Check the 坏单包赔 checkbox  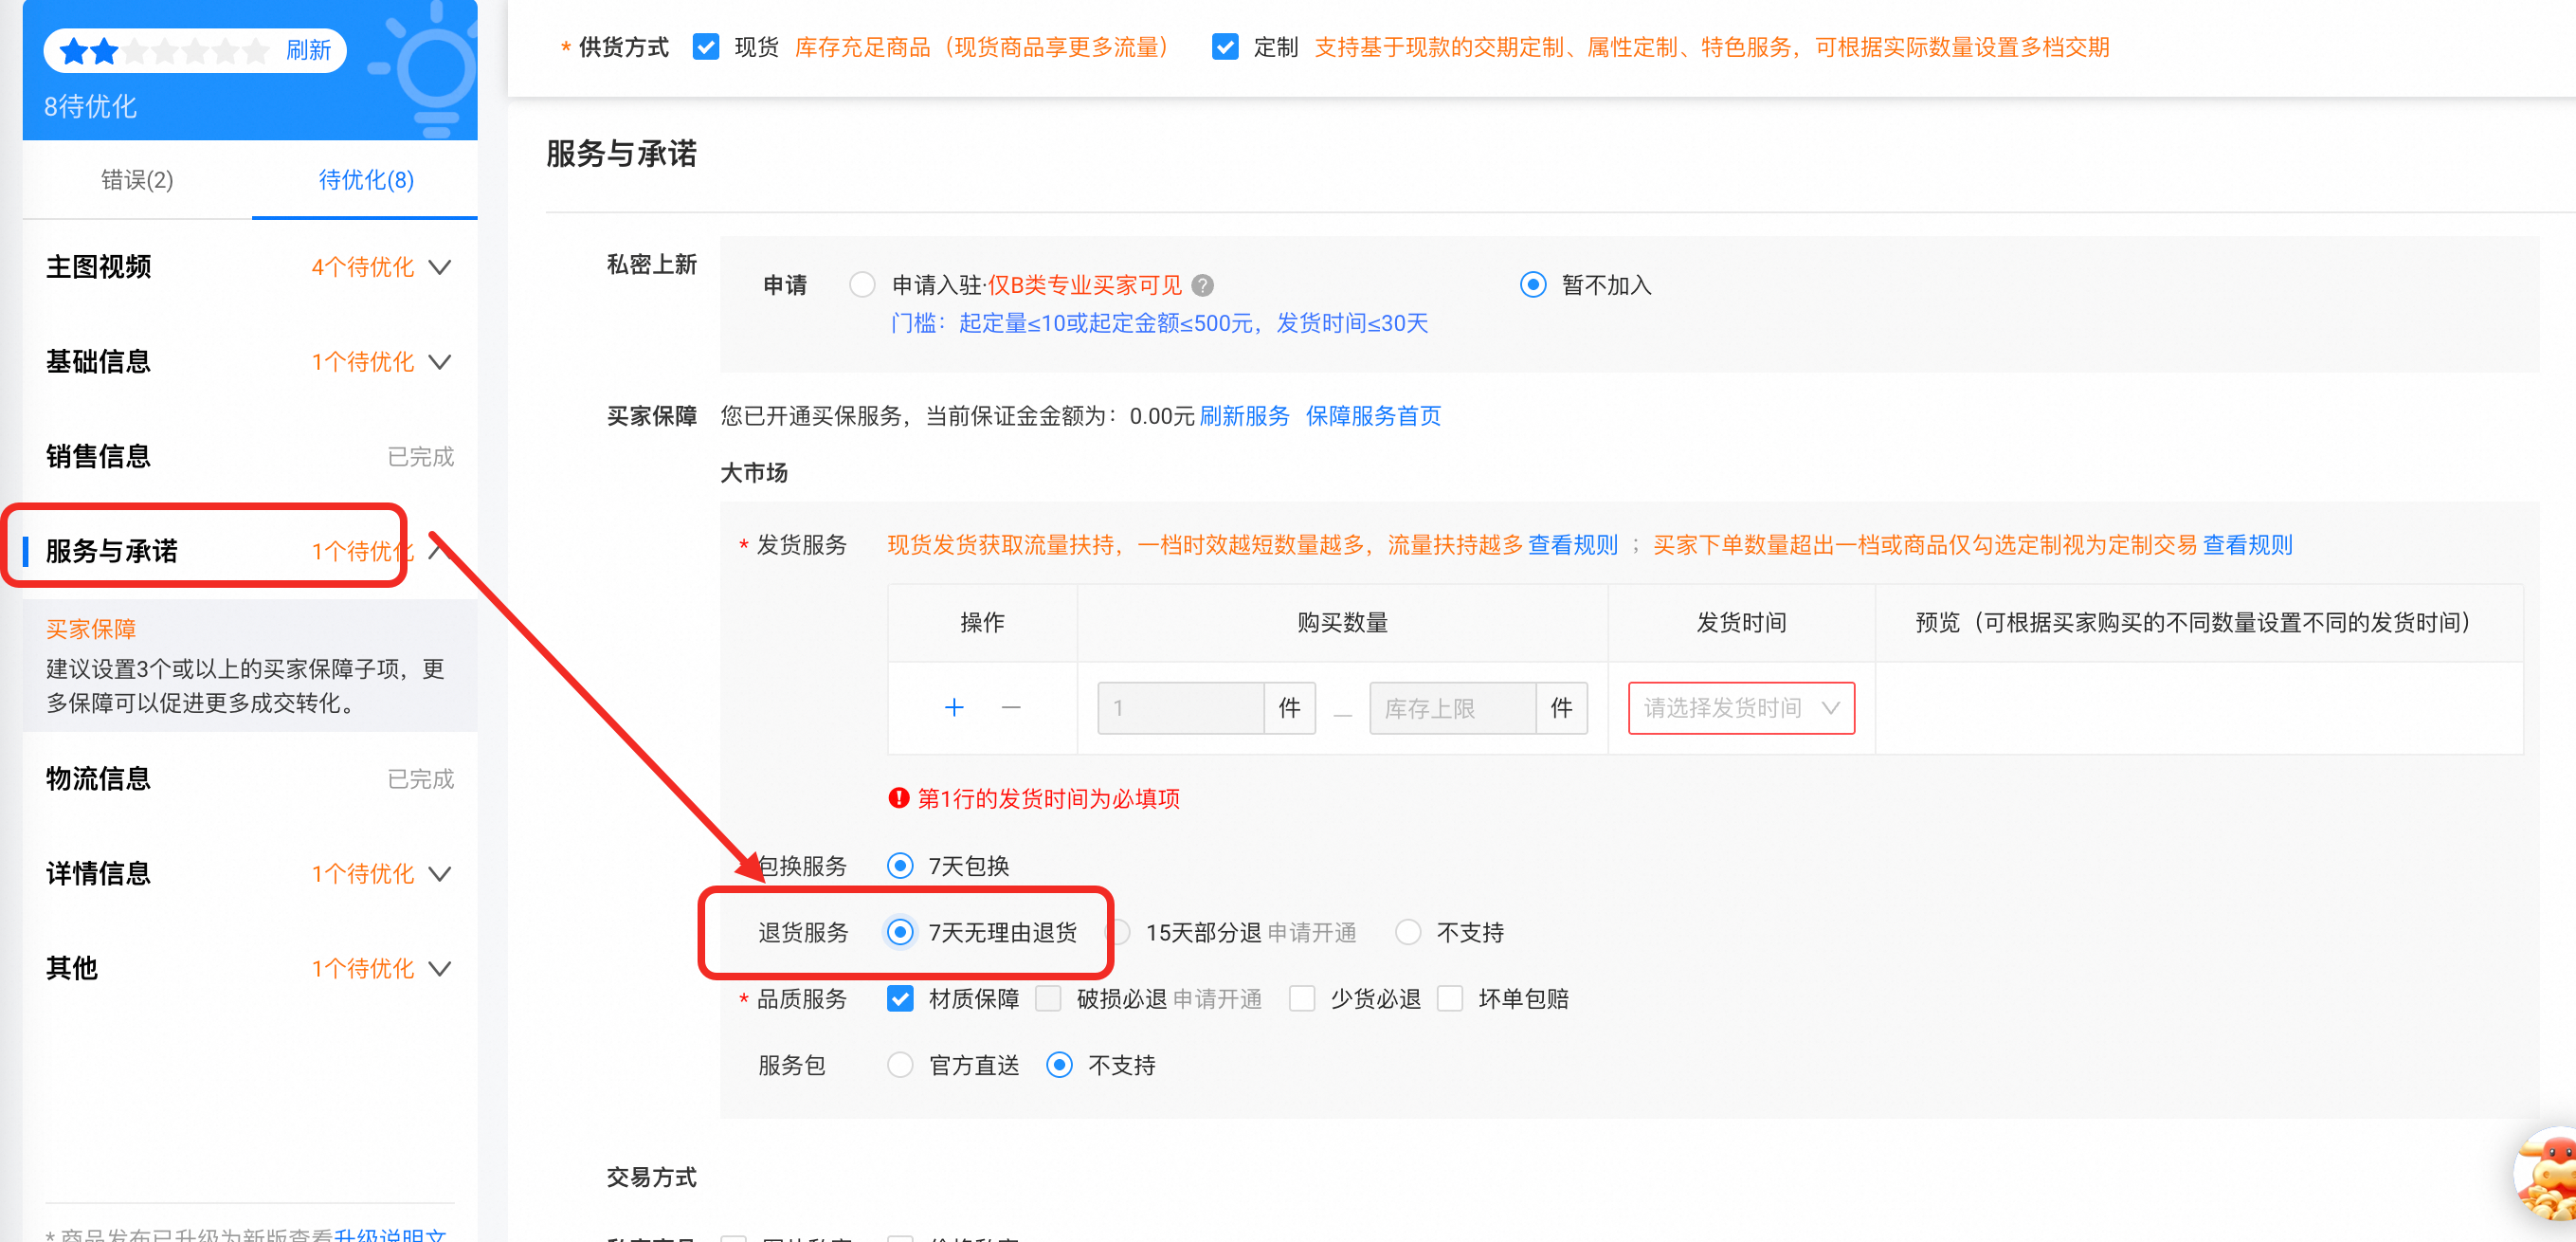(x=1450, y=998)
